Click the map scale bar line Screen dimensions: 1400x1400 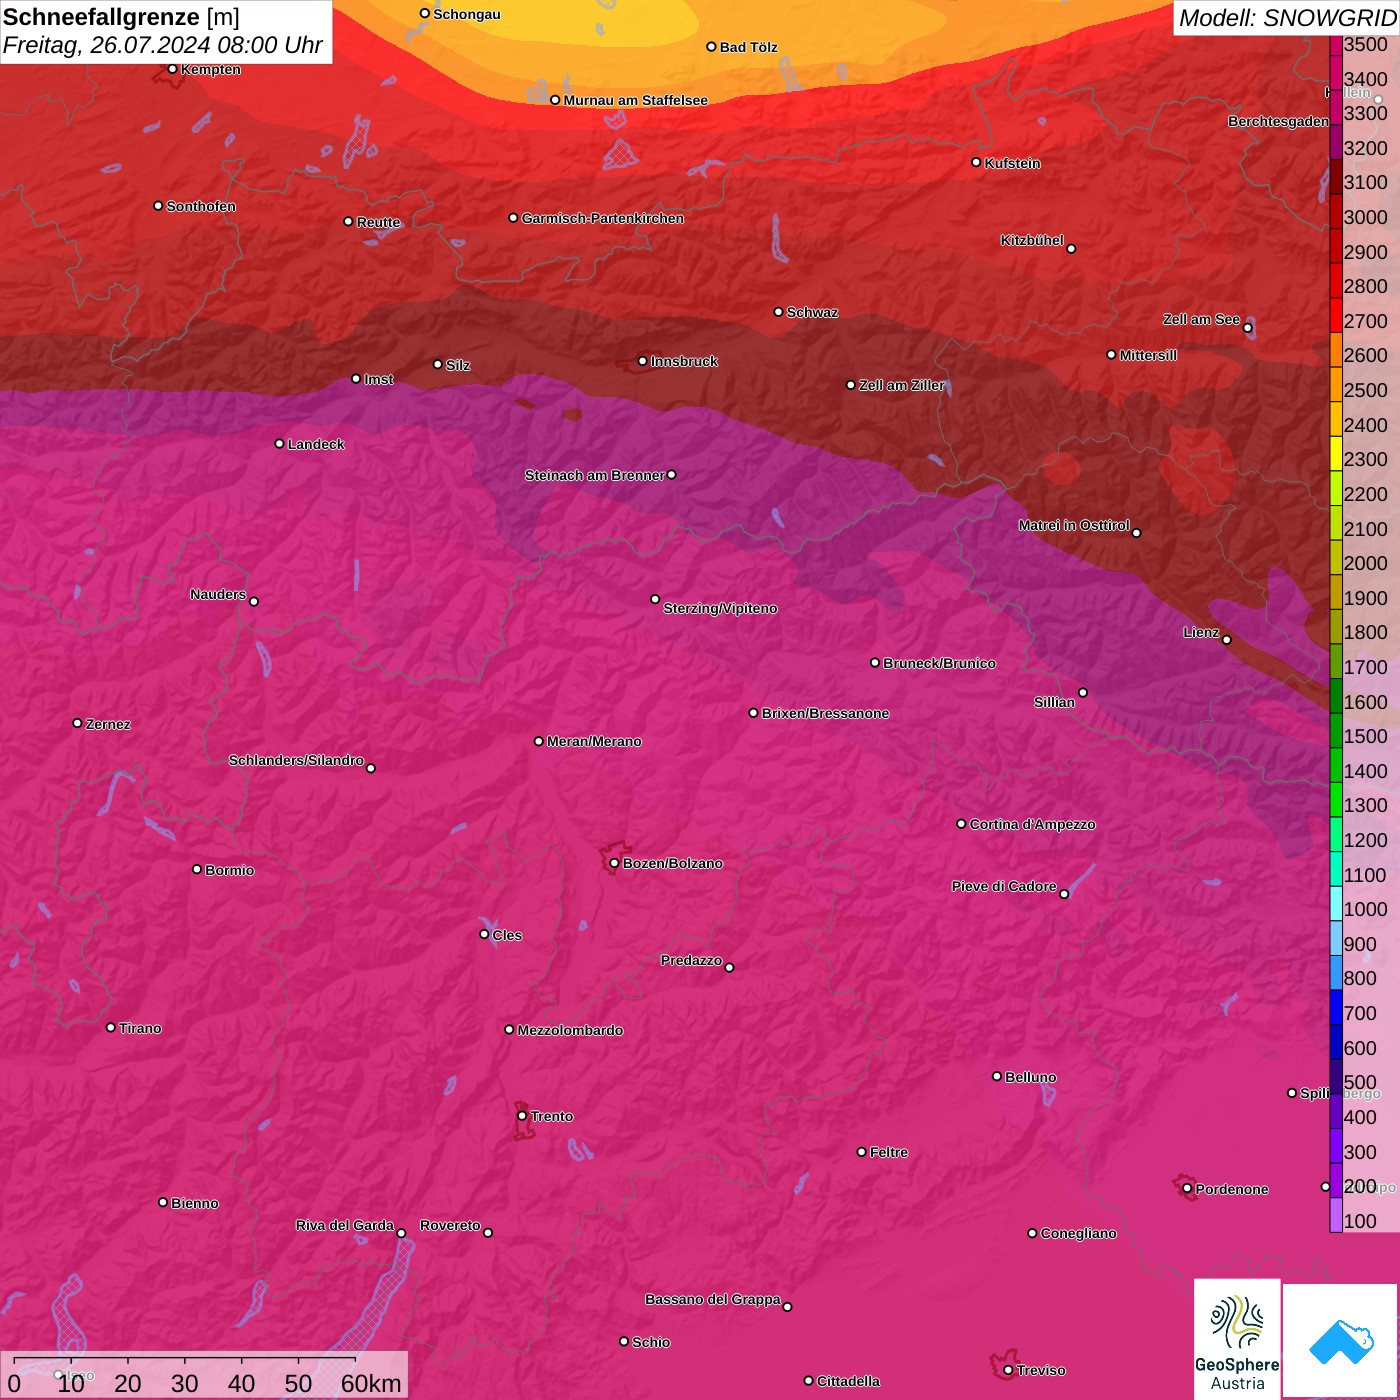tap(185, 1360)
